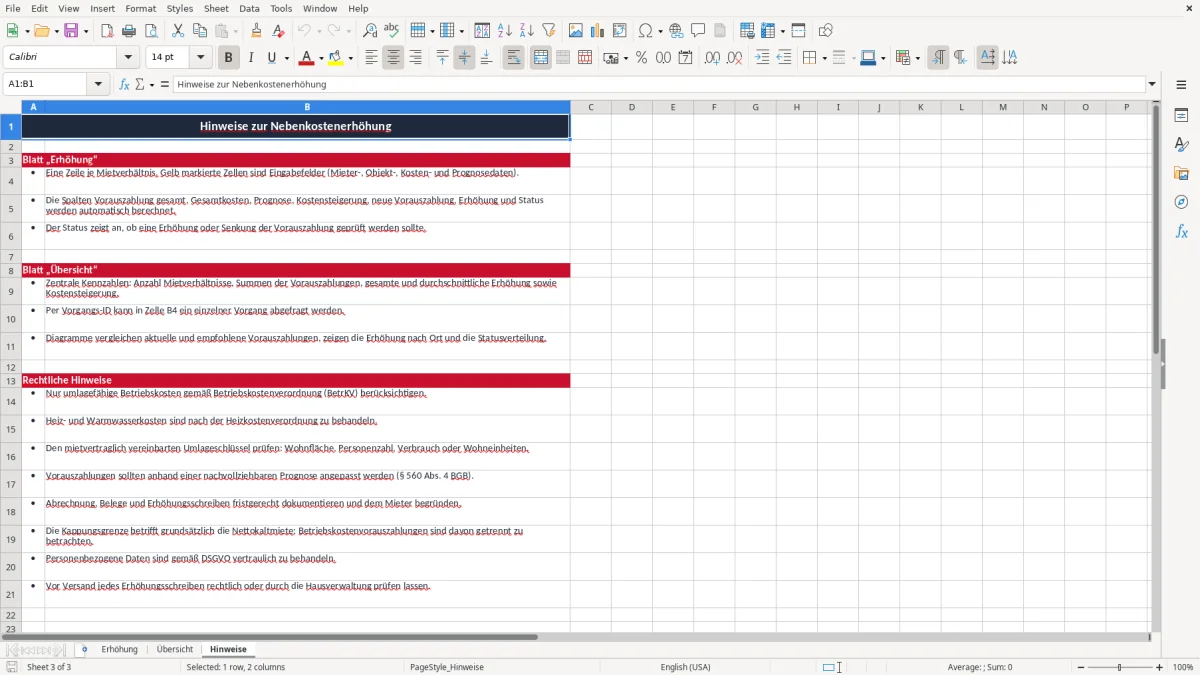Image resolution: width=1200 pixels, height=675 pixels.
Task: Format as date
Action: [685, 58]
